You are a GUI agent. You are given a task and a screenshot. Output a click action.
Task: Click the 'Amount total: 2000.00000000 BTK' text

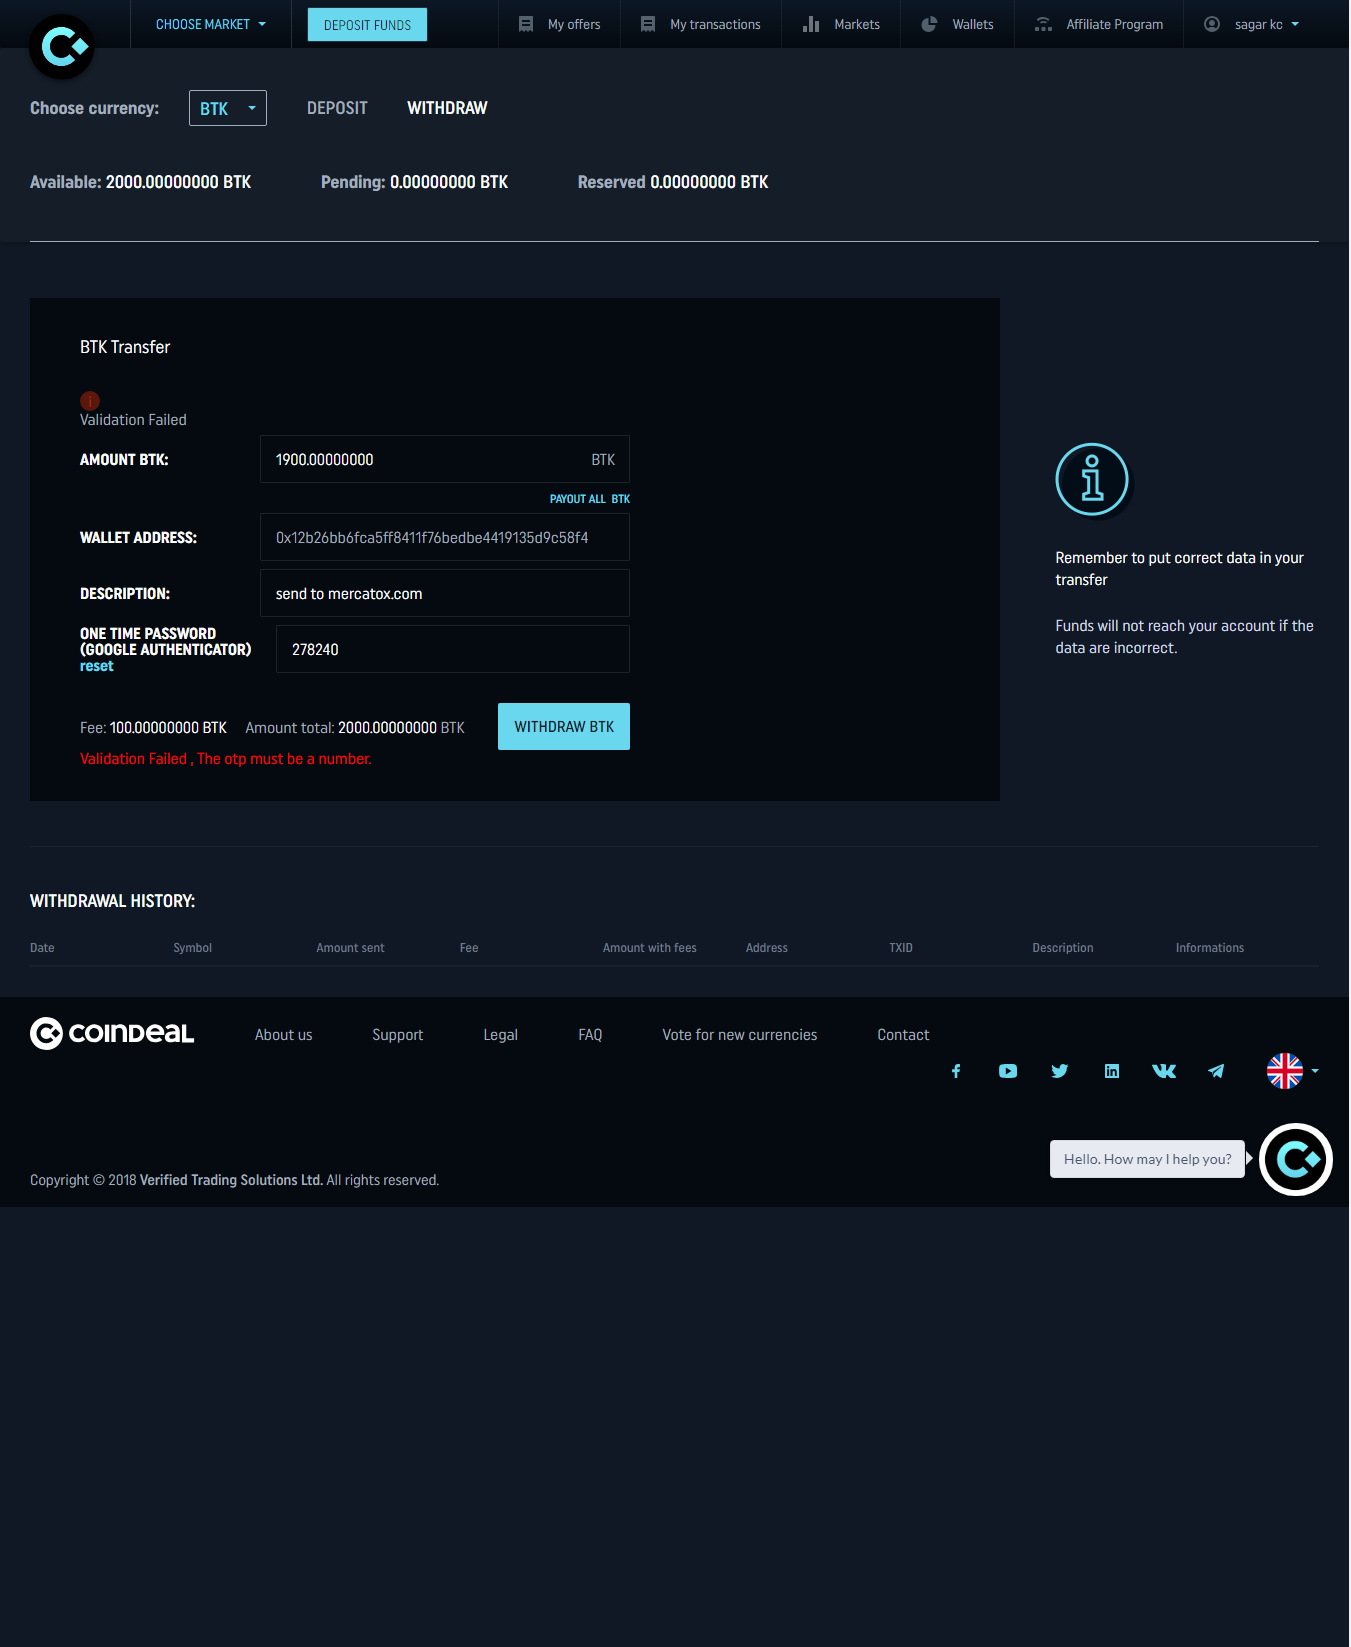coord(355,728)
